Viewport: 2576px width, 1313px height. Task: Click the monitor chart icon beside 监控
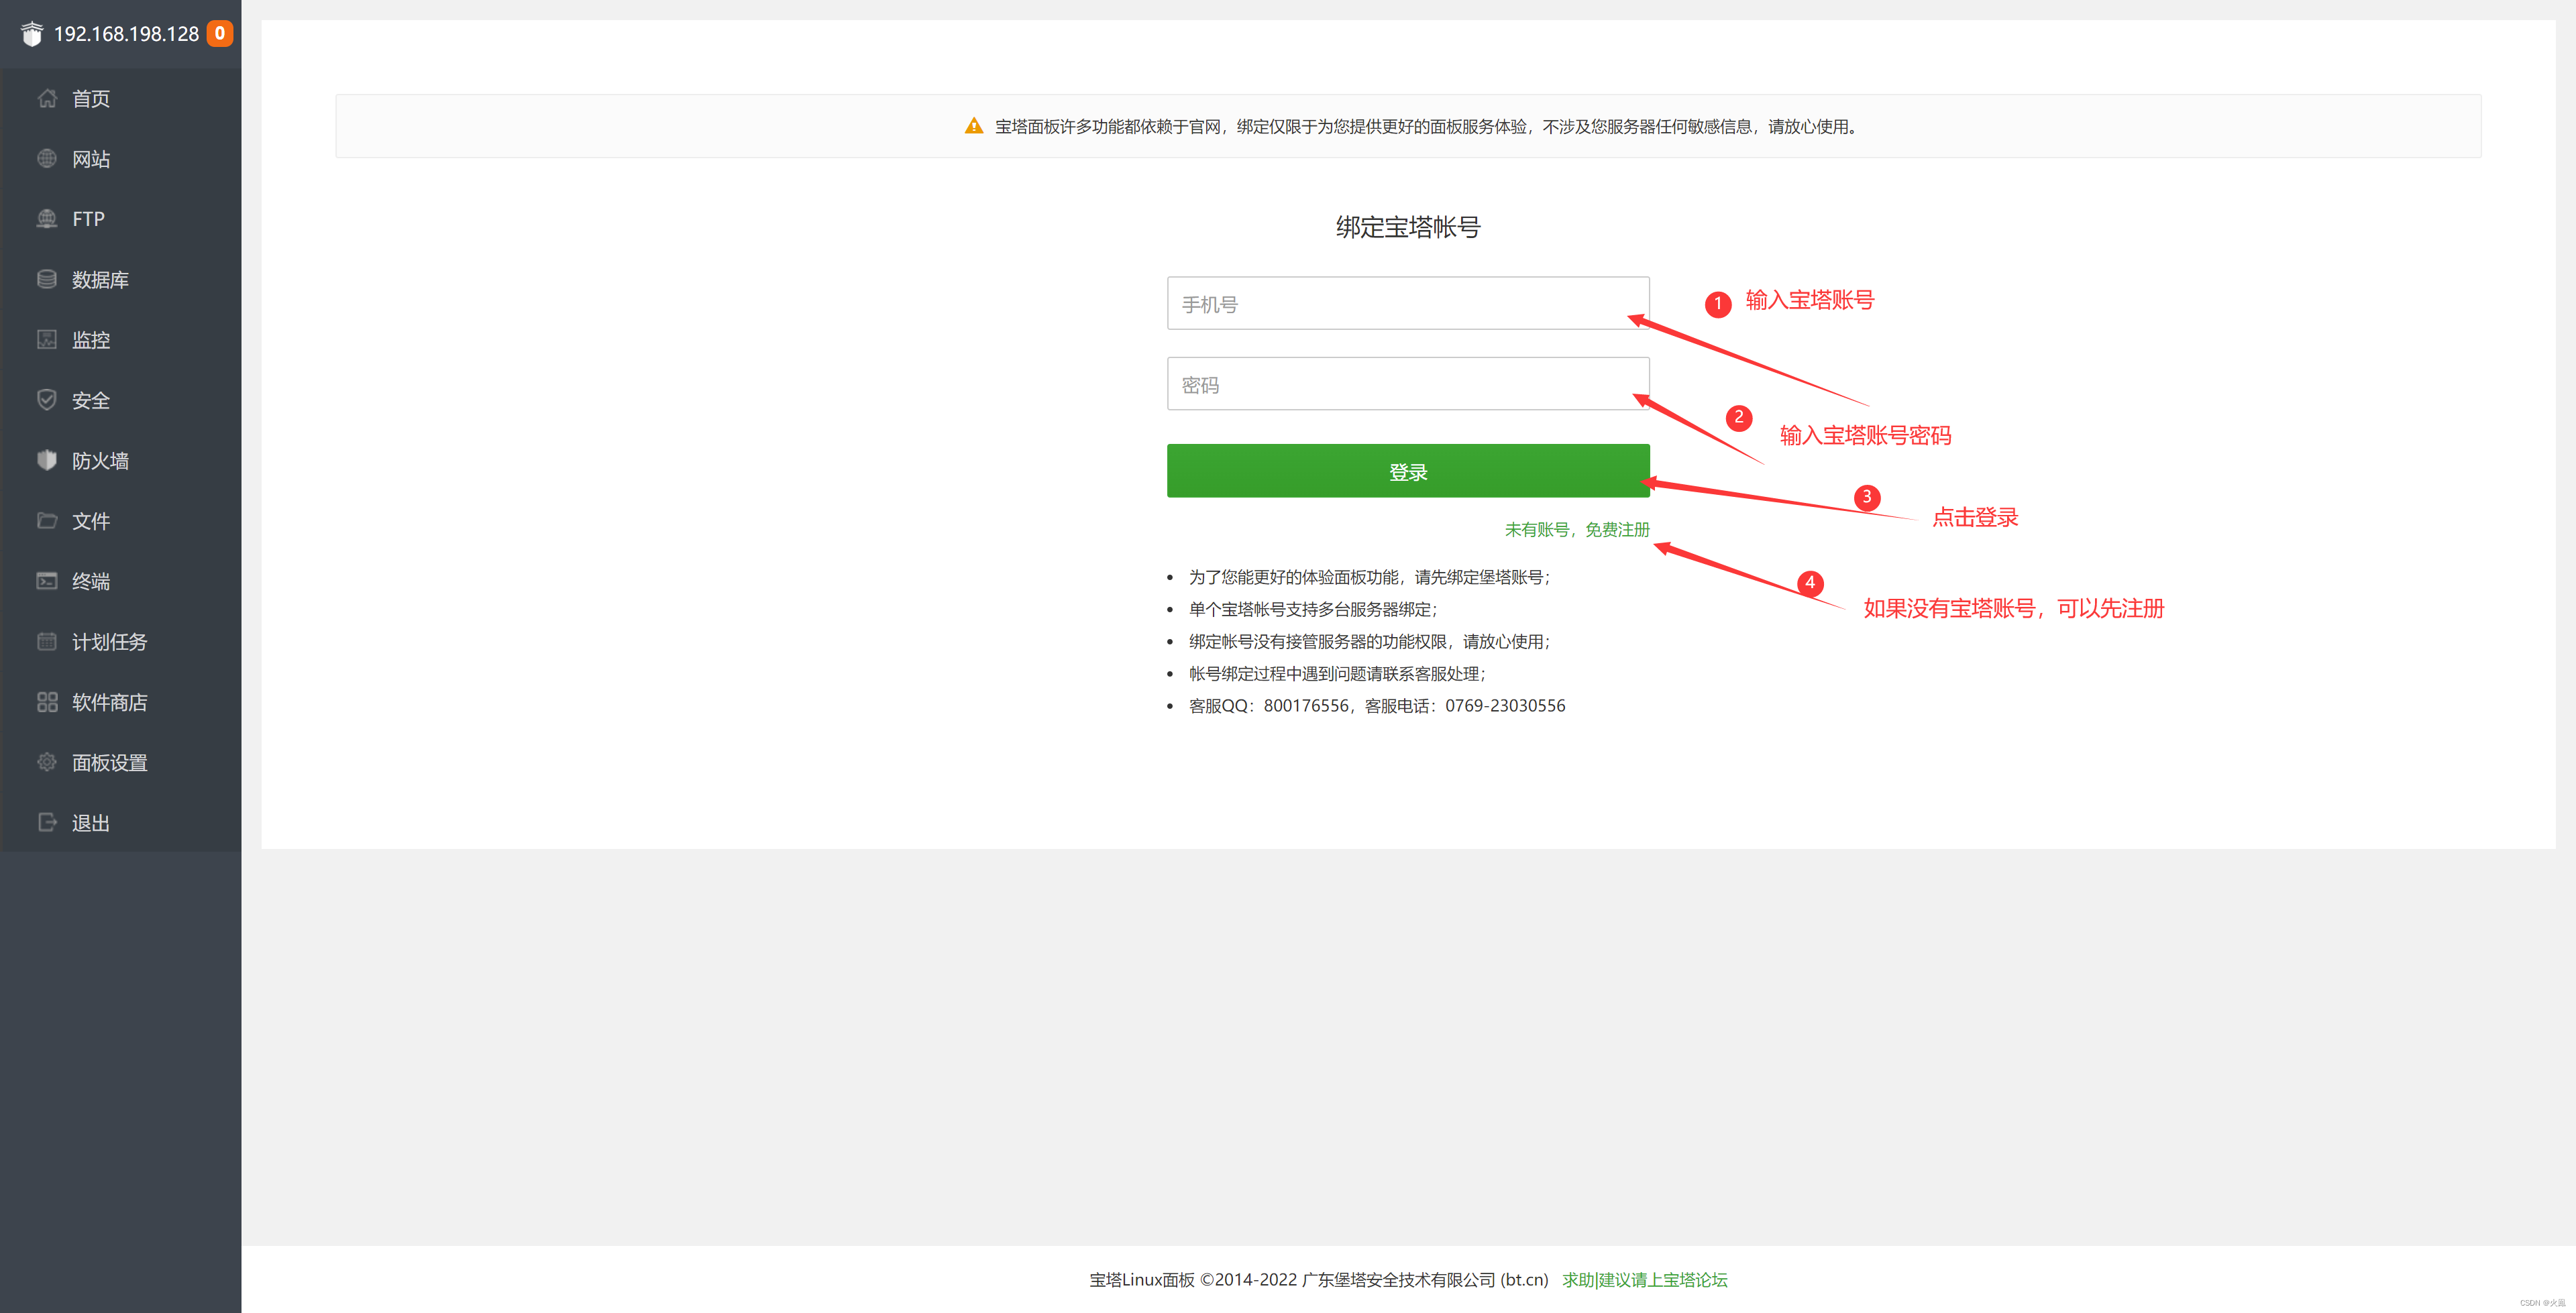(x=47, y=339)
